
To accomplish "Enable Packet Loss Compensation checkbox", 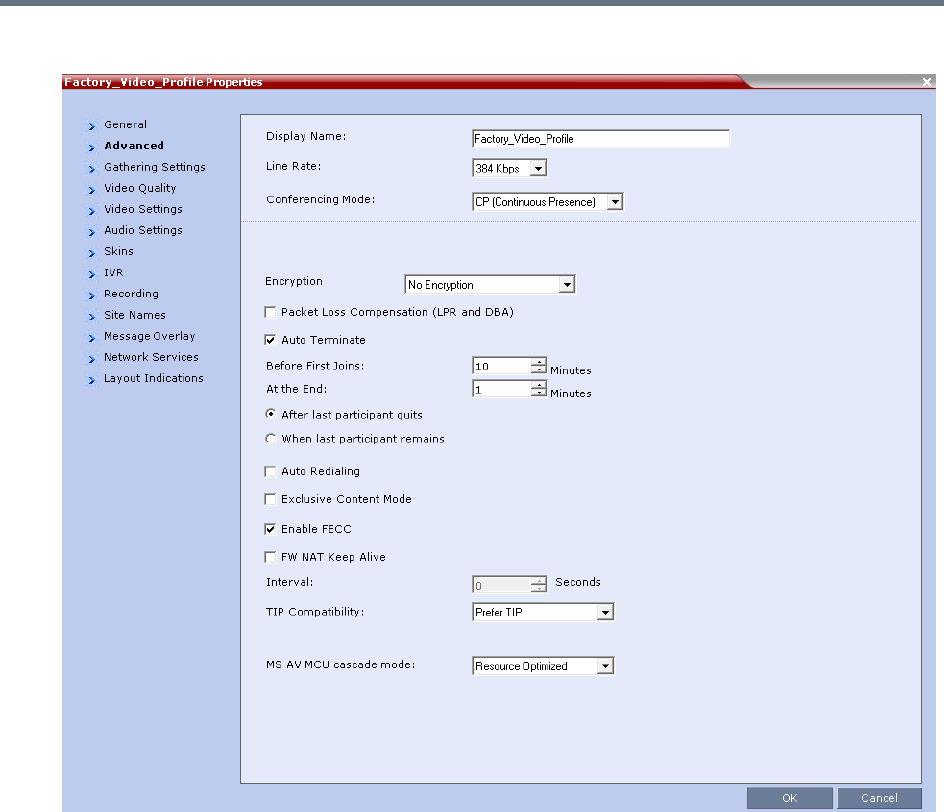I will point(270,312).
